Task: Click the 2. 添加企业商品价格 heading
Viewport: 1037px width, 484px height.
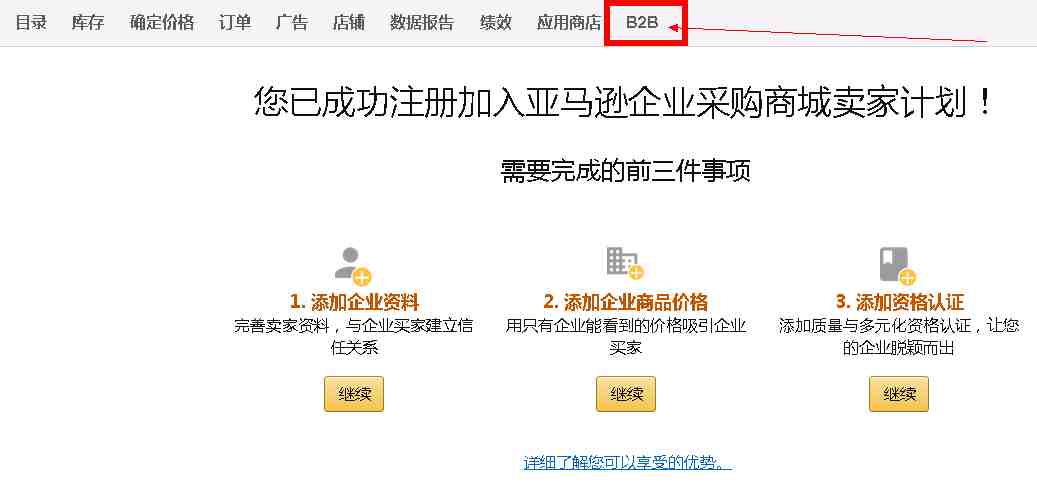Action: pyautogui.click(x=626, y=303)
